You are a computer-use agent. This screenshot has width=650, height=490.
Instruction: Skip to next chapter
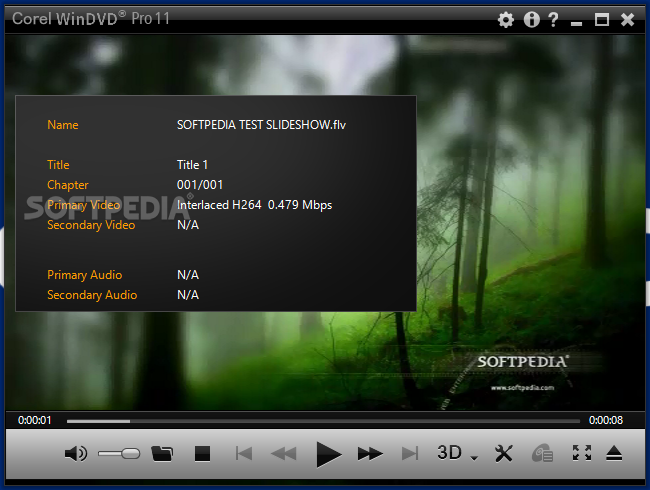(410, 454)
